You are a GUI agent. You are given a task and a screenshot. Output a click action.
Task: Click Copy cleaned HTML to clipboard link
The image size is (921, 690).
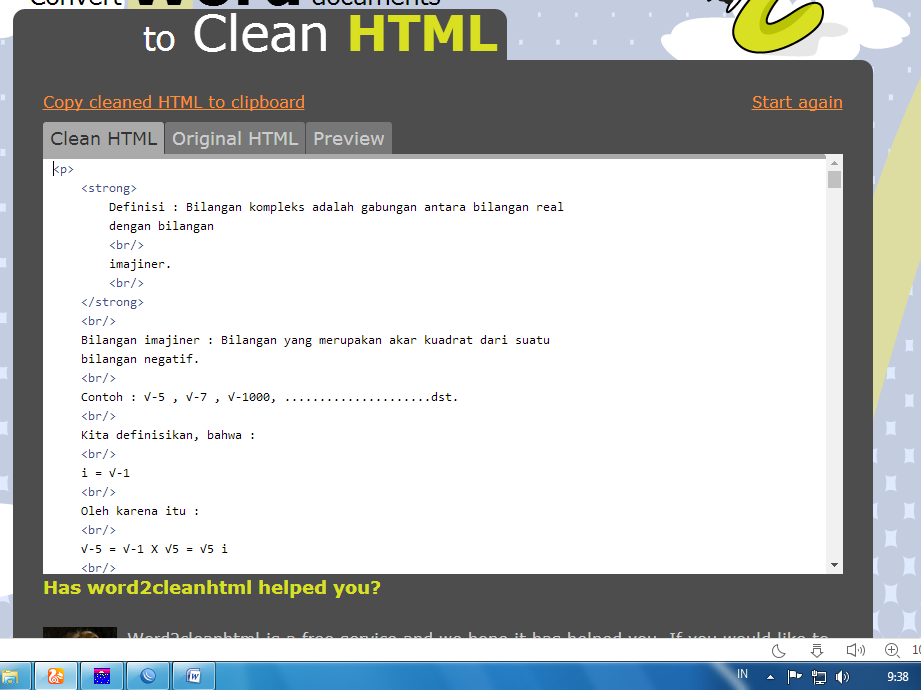[174, 102]
